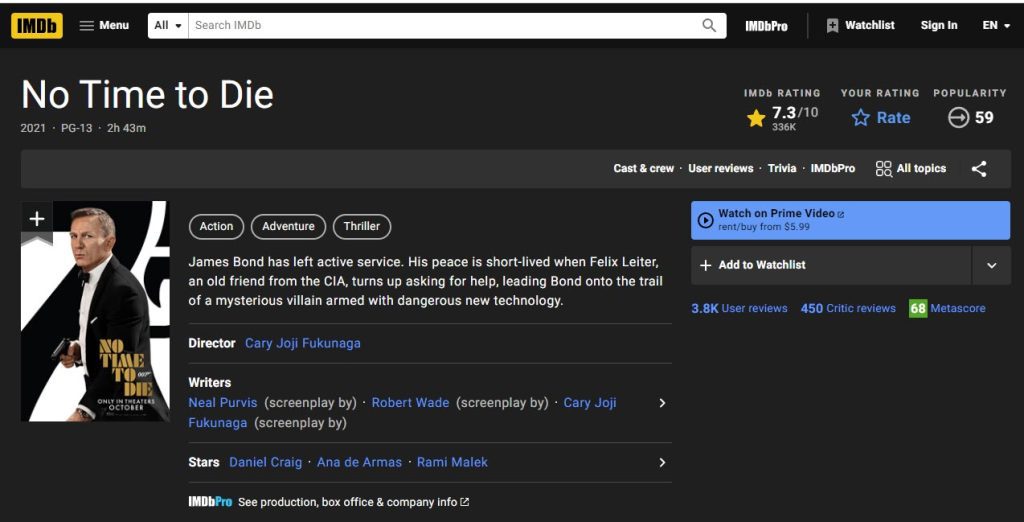Open the Trivia link
Viewport: 1024px width, 522px height.
coord(782,169)
